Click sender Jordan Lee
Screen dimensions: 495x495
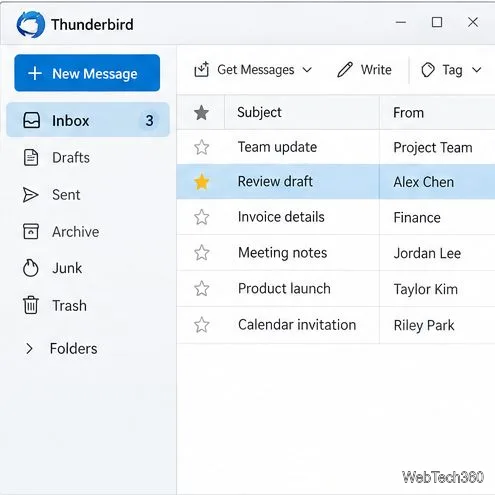(x=427, y=253)
